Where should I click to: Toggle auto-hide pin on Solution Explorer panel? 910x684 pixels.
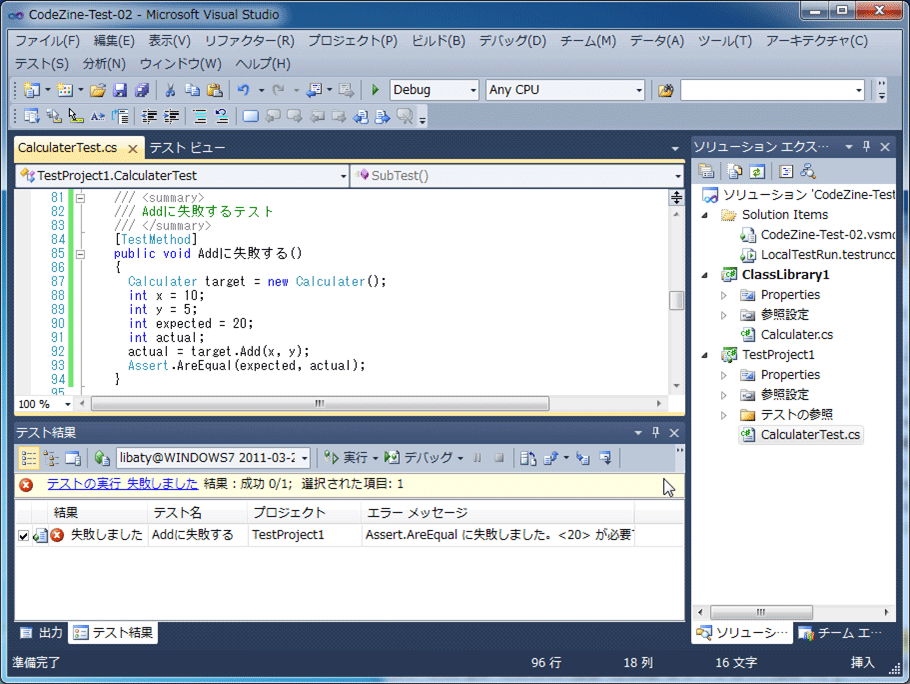pyautogui.click(x=866, y=146)
